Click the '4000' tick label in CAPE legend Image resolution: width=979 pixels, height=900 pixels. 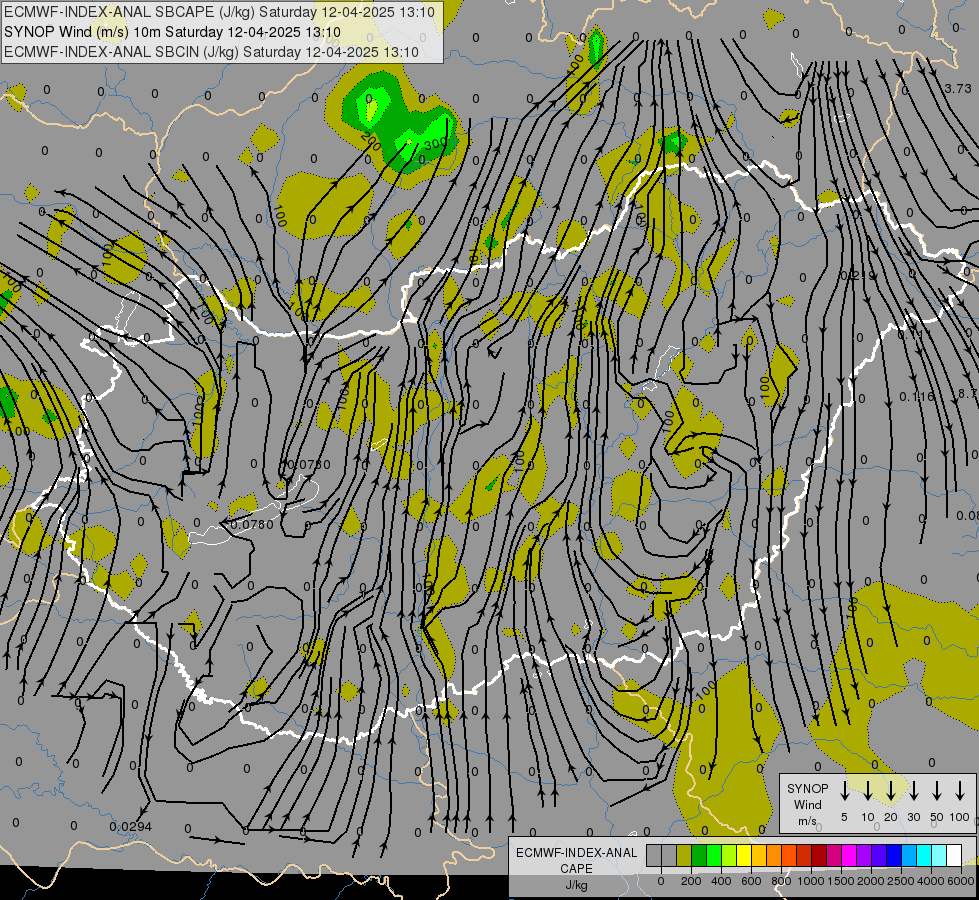pos(931,881)
